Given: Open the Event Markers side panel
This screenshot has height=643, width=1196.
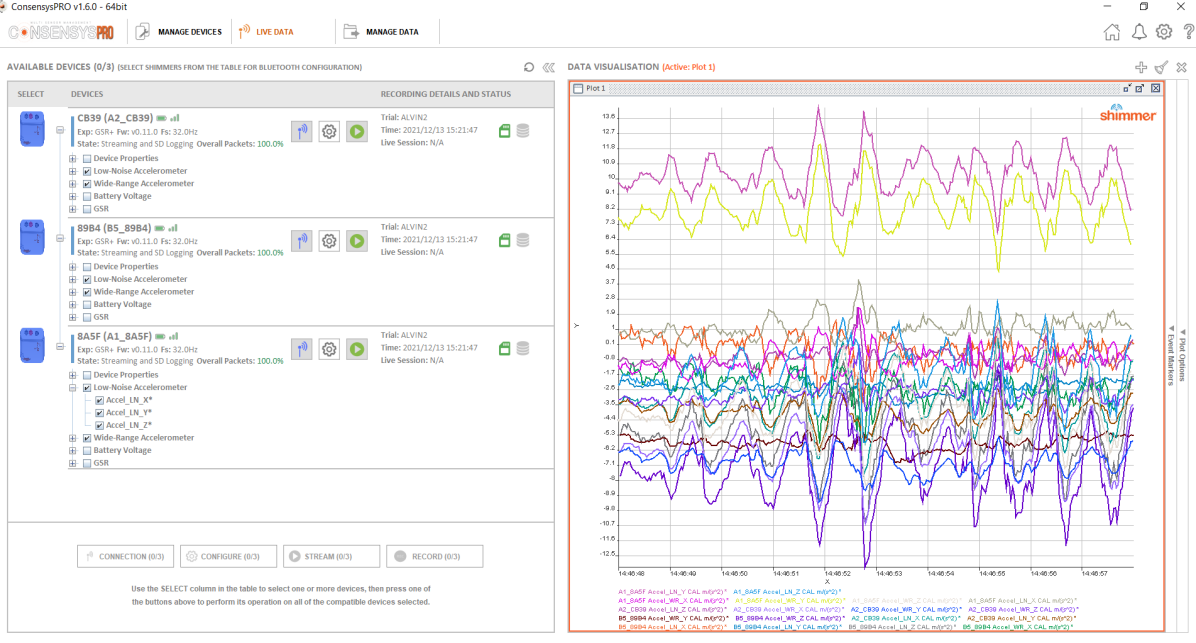Looking at the screenshot, I should (1171, 355).
